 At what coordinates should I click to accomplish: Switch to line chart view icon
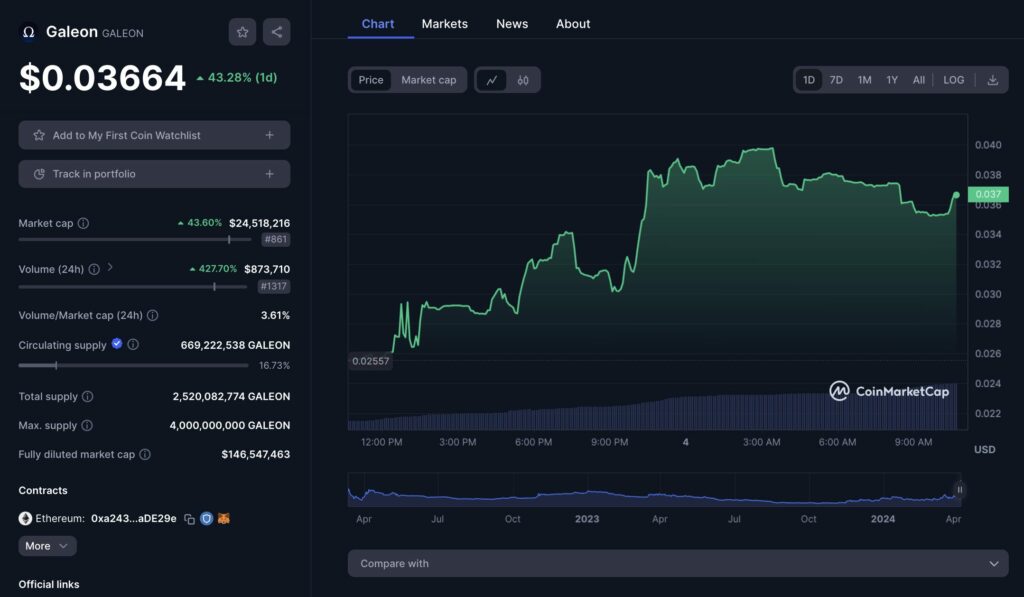pos(492,80)
